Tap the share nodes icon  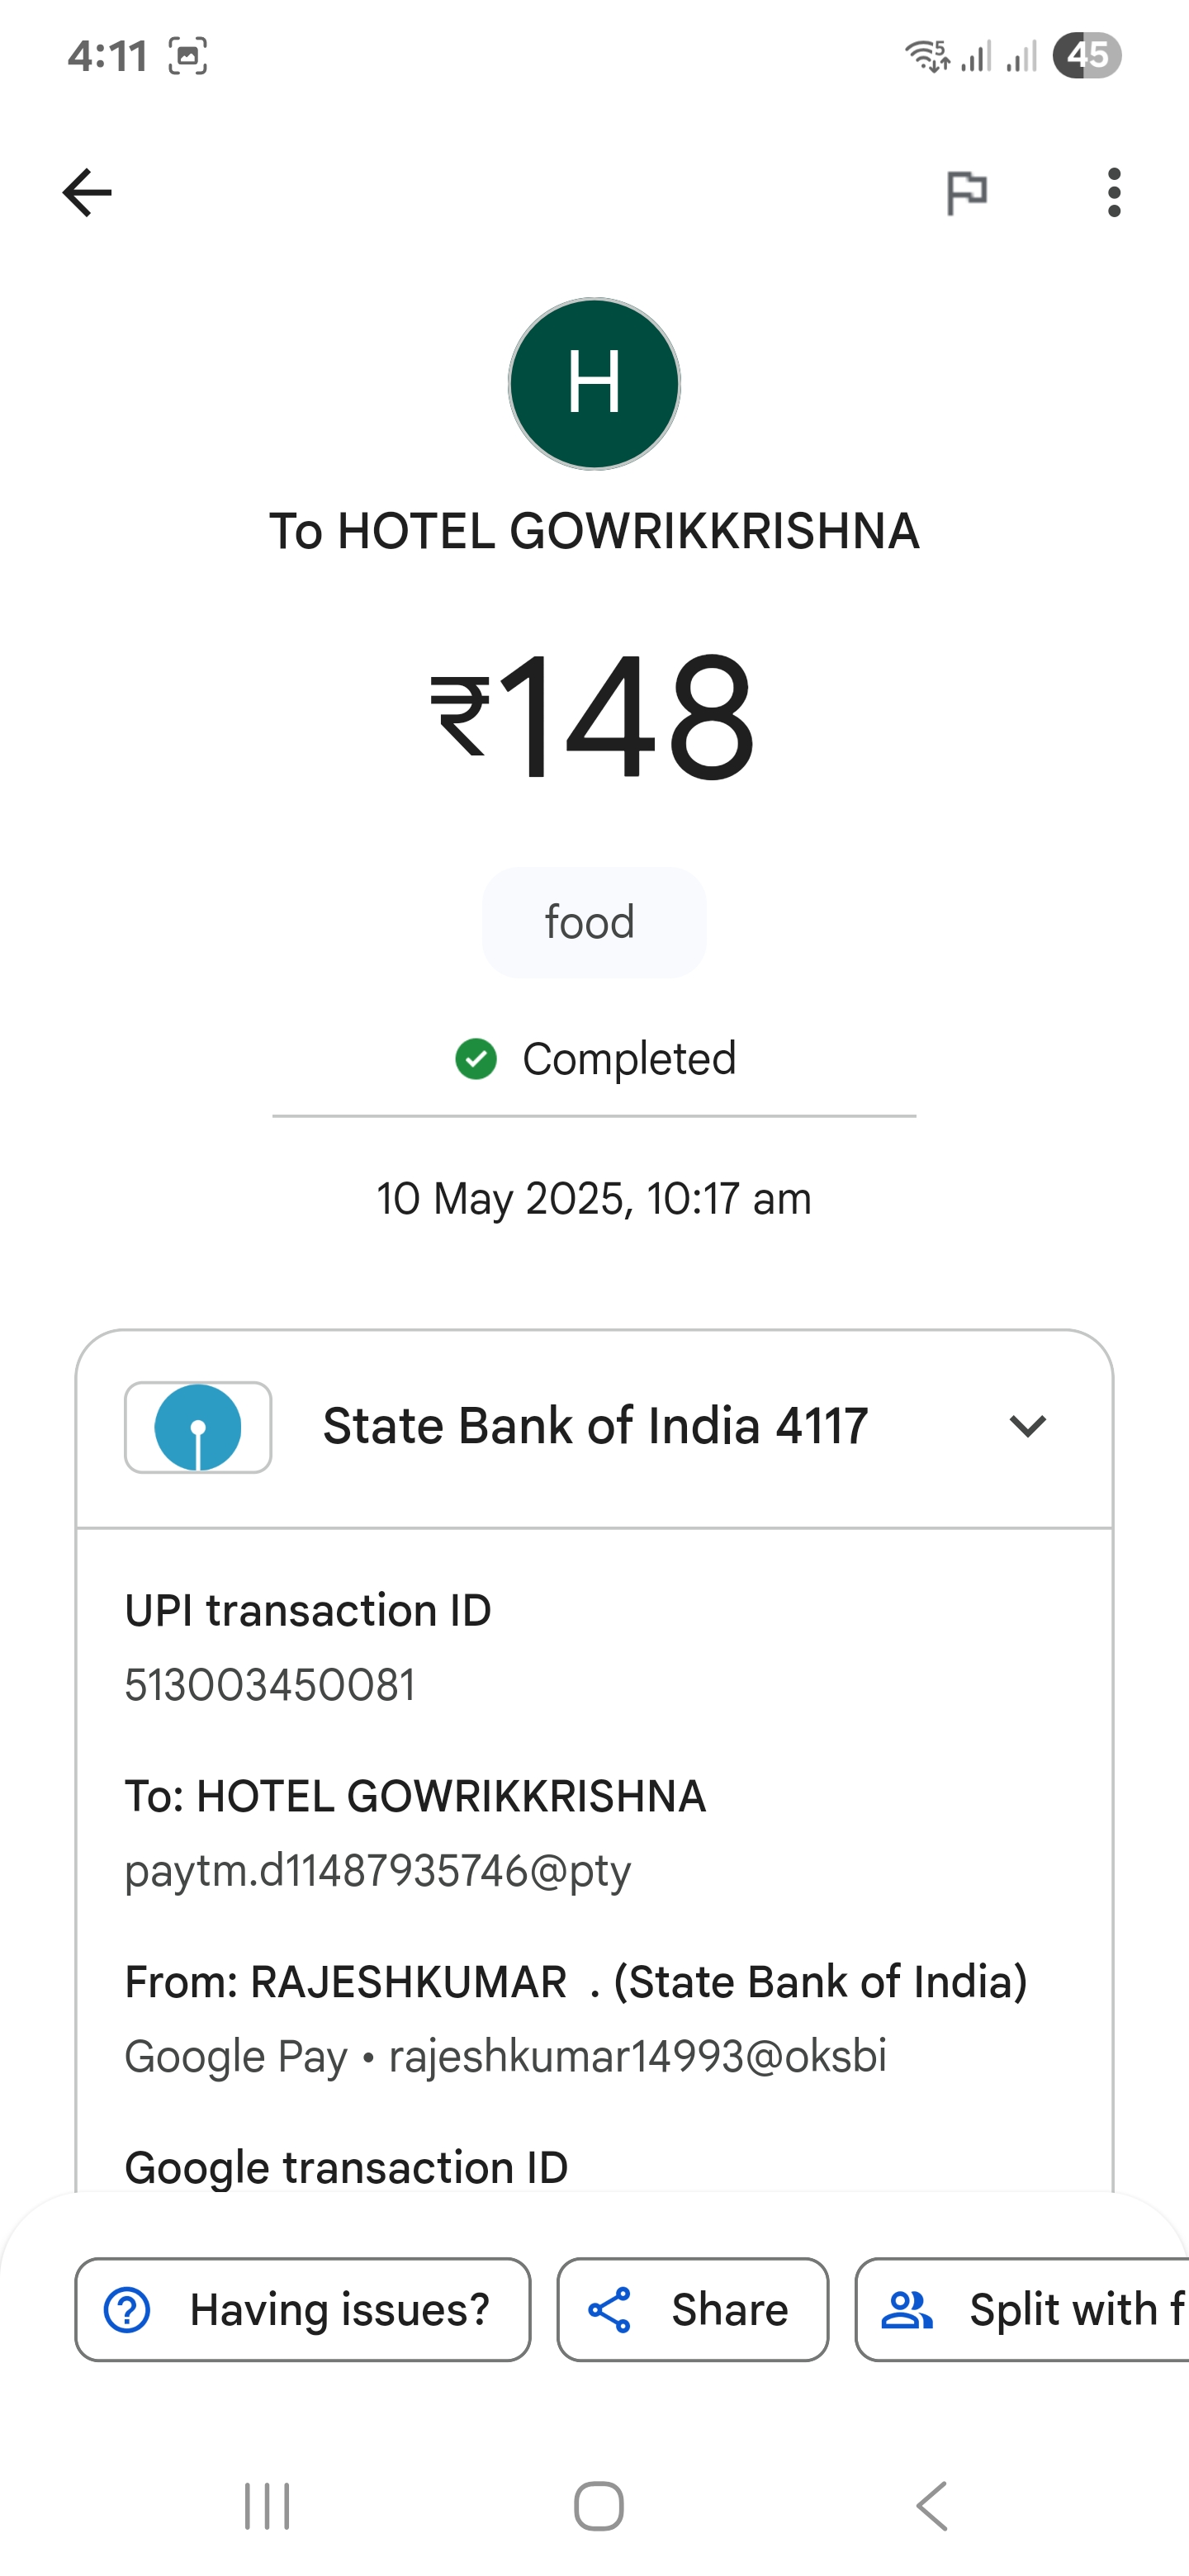(x=609, y=2310)
